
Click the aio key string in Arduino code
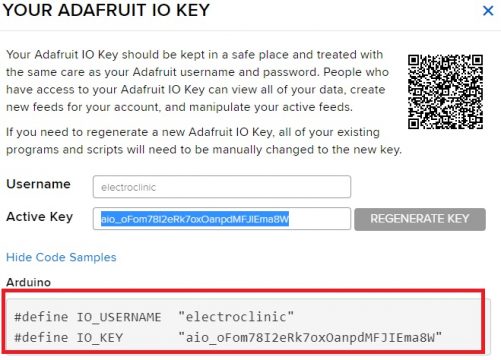(310, 338)
